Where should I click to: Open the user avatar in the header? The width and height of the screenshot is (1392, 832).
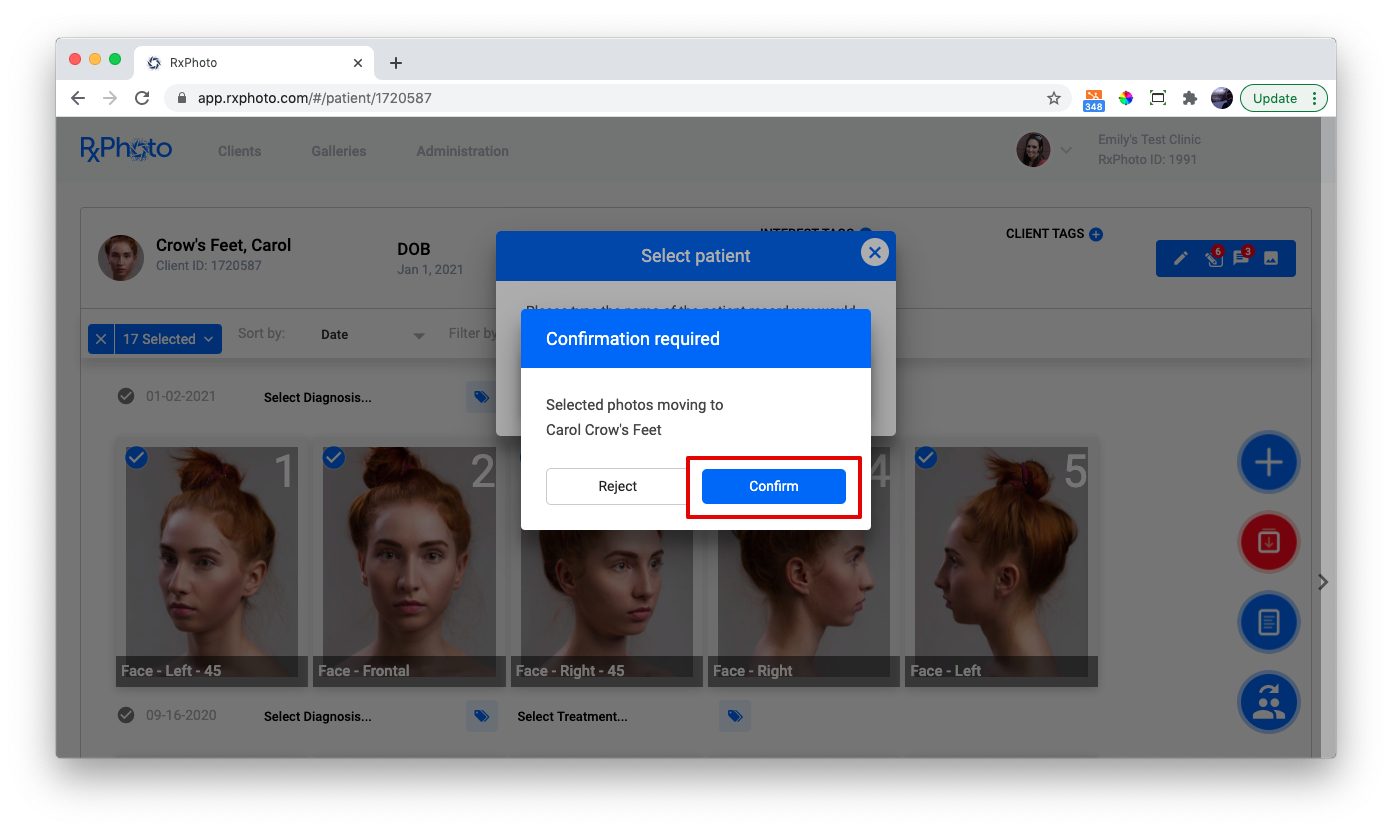(1033, 150)
